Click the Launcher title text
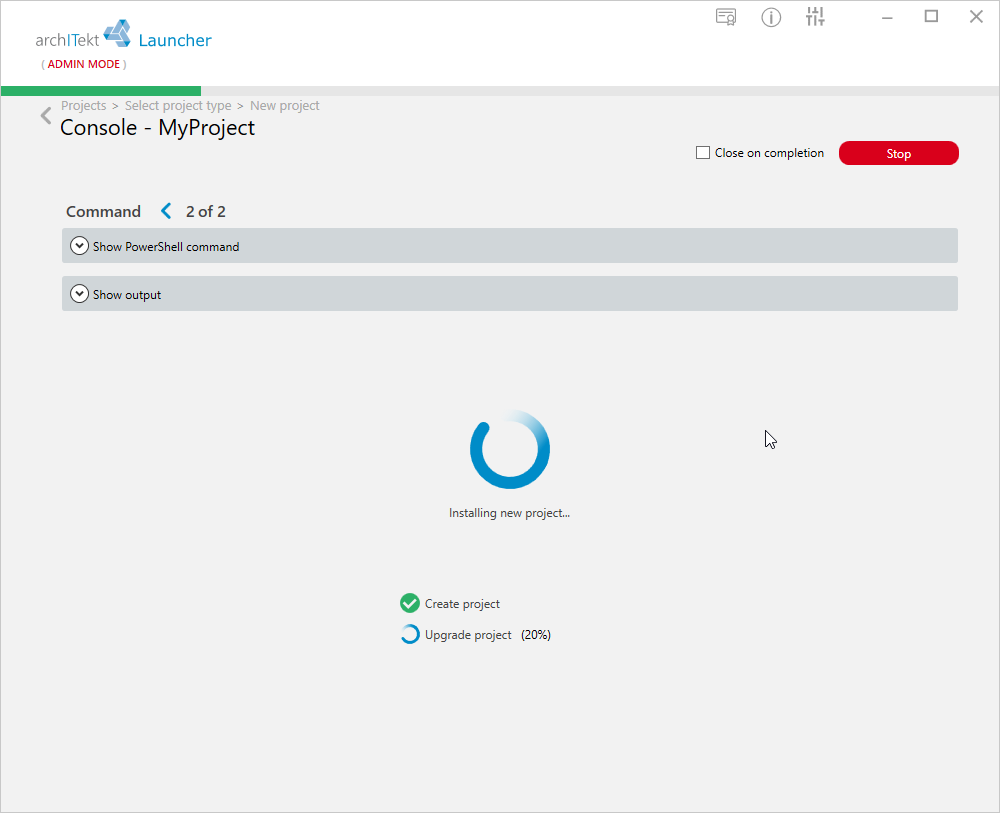This screenshot has width=1000, height=813. click(x=175, y=40)
